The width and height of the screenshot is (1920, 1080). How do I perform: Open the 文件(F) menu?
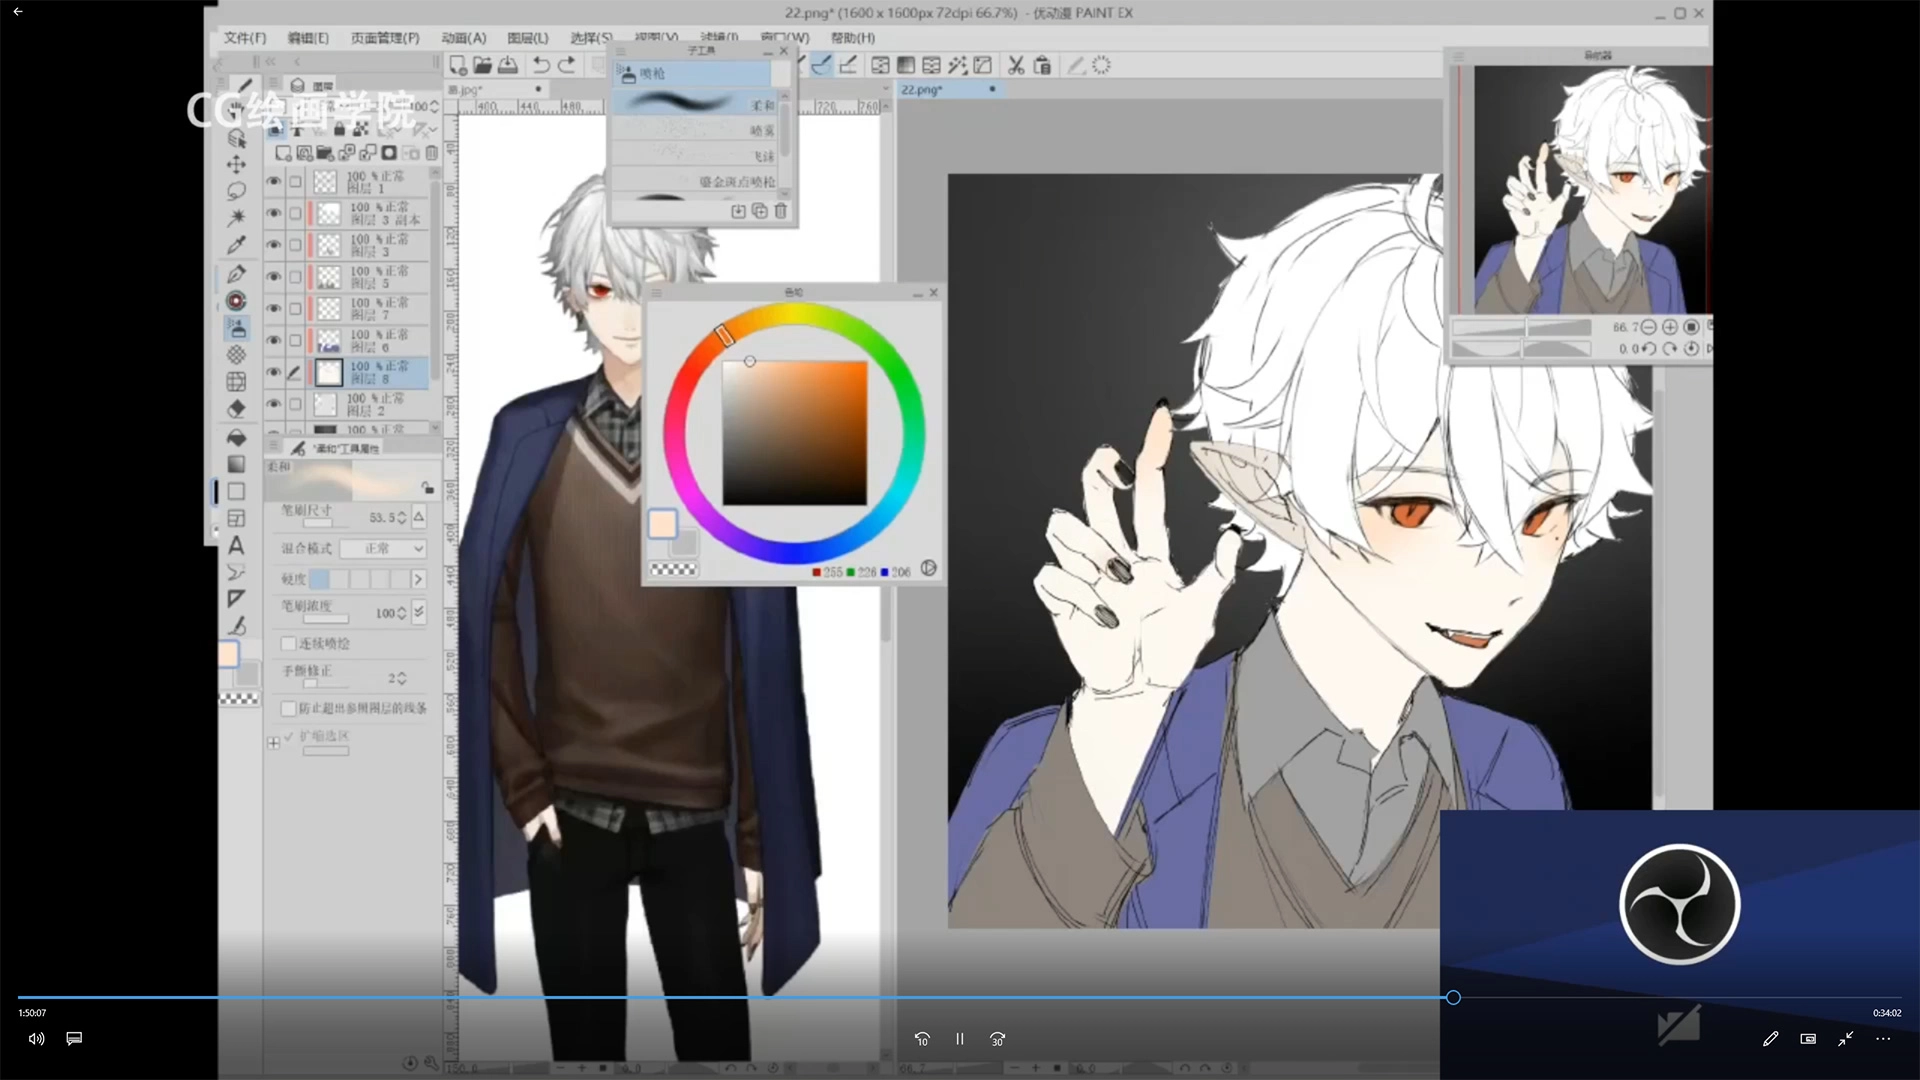pyautogui.click(x=245, y=38)
